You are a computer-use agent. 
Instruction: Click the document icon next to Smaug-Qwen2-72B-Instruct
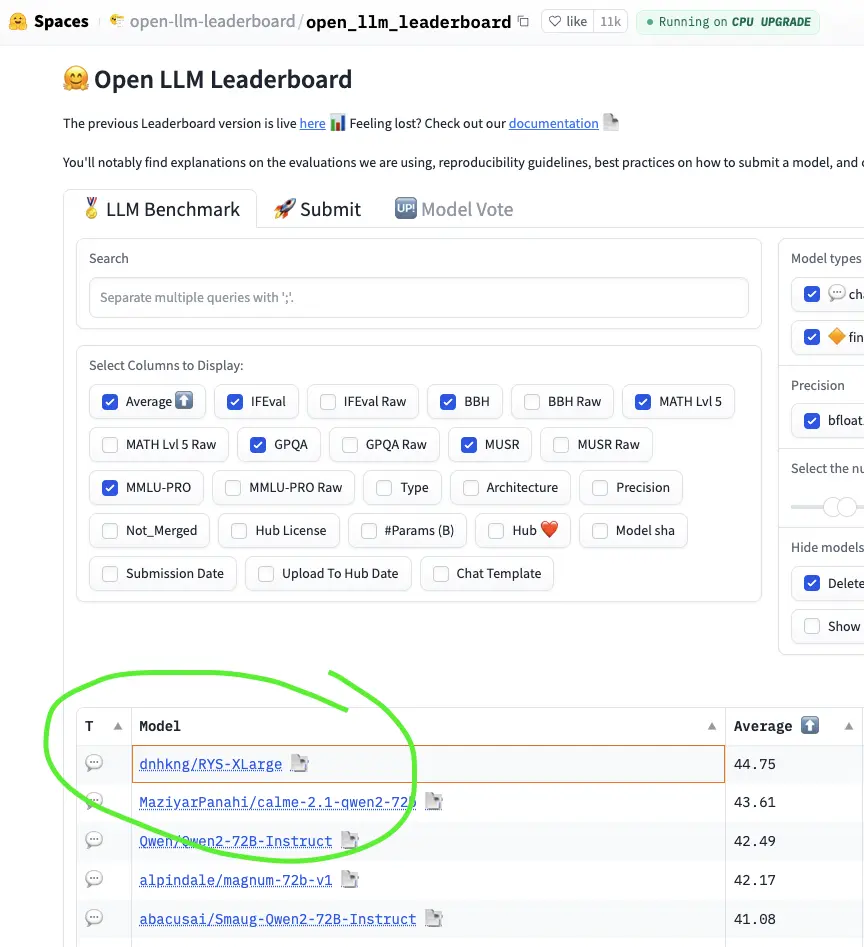coord(434,919)
